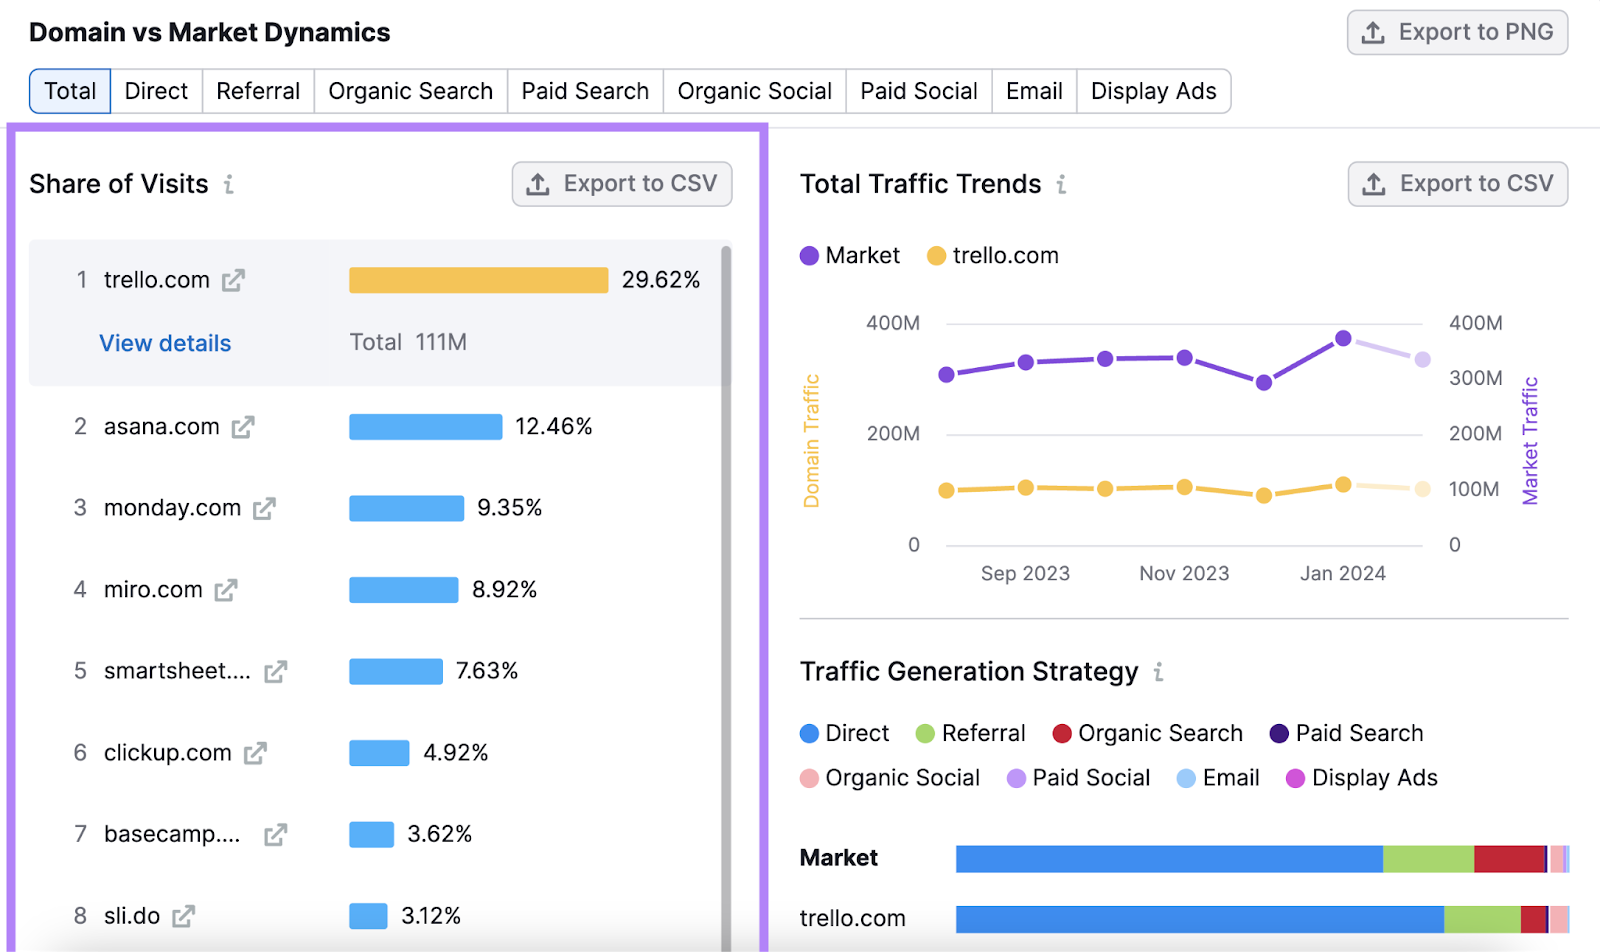Open the Display Ads tab

tap(1154, 91)
